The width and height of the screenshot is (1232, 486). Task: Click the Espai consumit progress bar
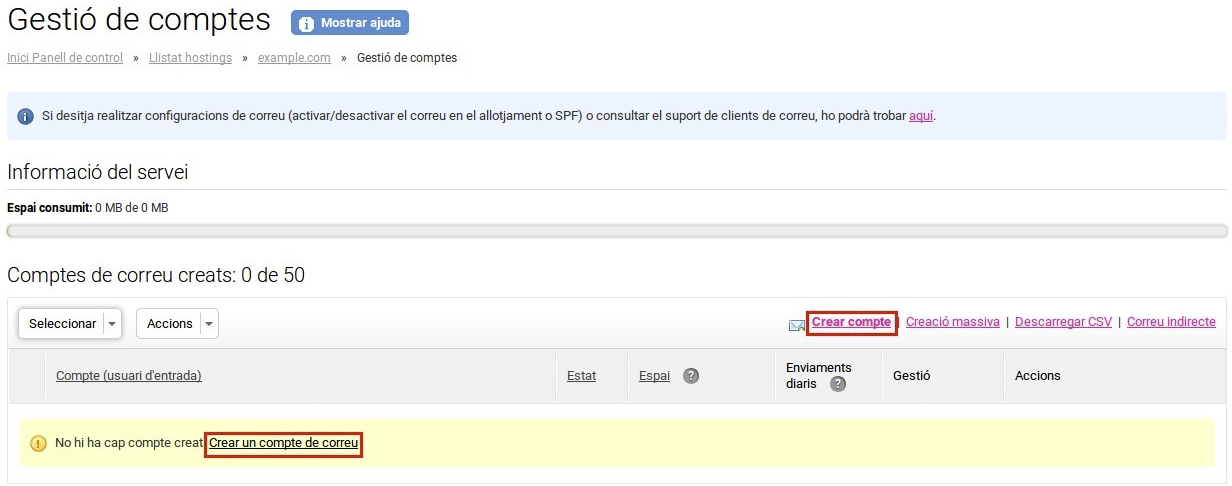(617, 231)
